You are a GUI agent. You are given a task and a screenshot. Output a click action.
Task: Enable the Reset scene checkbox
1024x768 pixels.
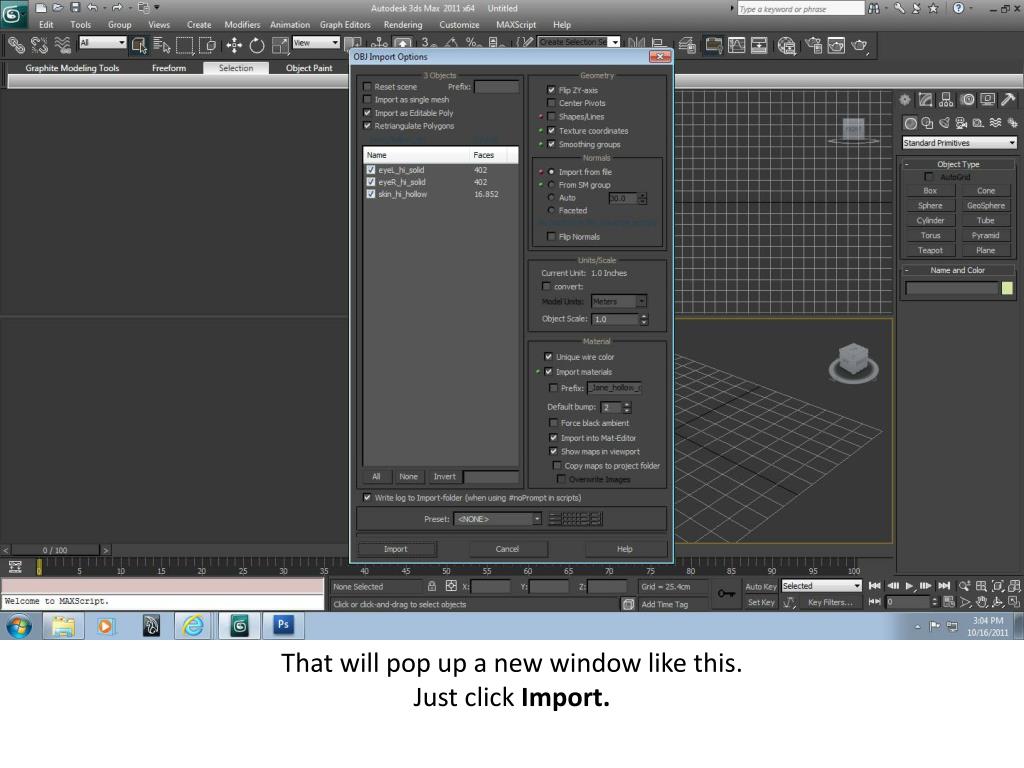368,87
